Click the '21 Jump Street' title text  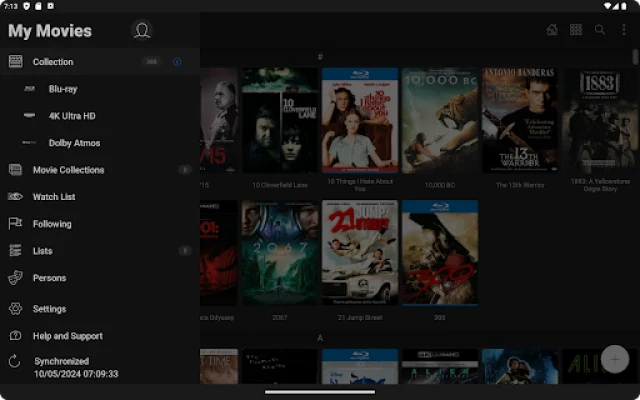click(x=360, y=317)
